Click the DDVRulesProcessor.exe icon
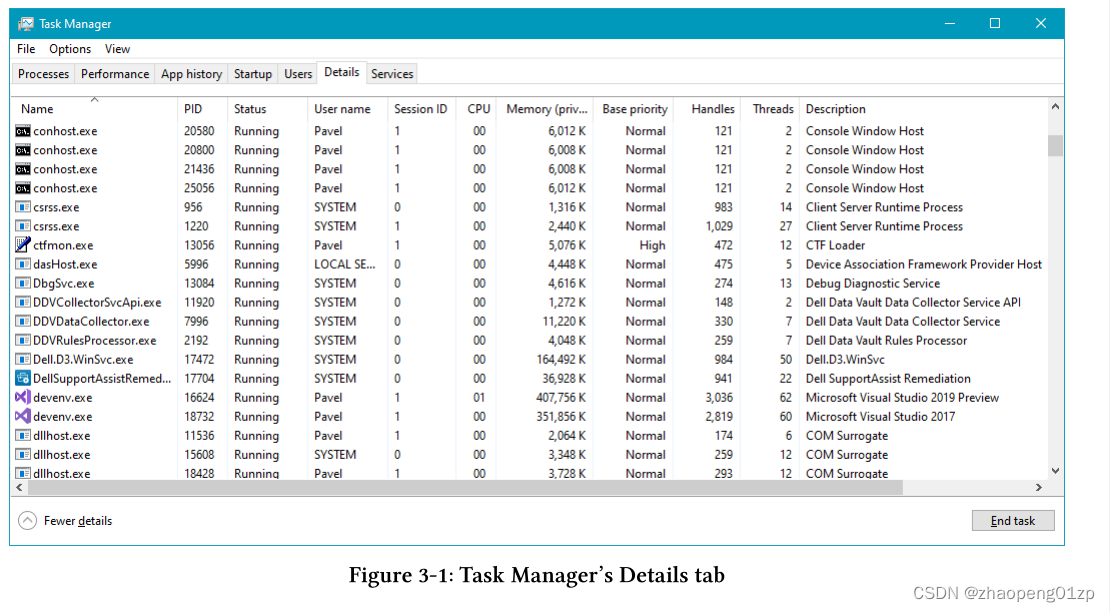 [23, 341]
